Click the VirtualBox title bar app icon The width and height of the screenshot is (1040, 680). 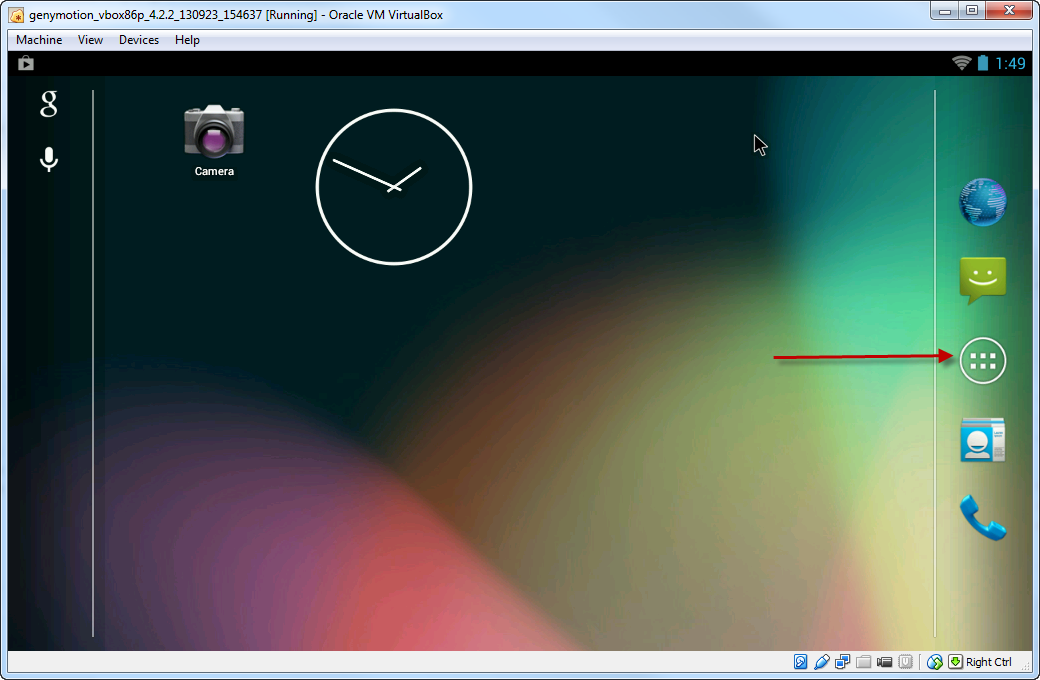tap(17, 15)
